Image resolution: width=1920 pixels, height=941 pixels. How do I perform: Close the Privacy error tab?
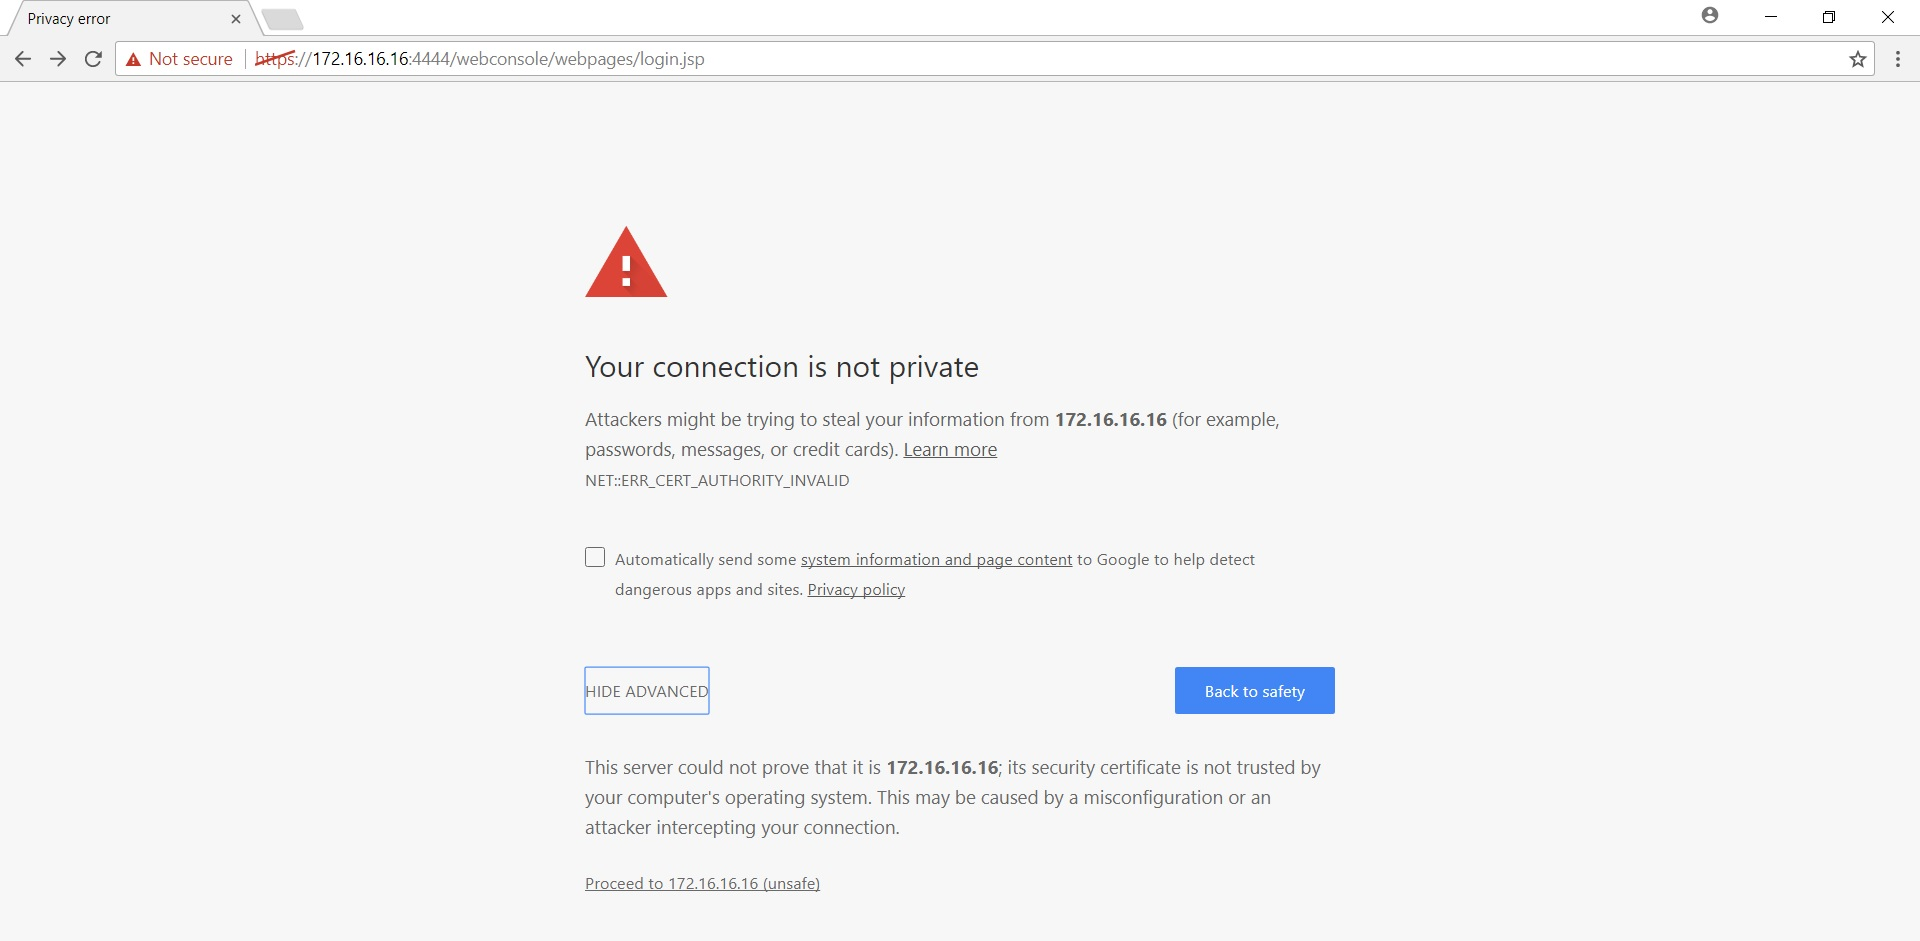[x=236, y=18]
